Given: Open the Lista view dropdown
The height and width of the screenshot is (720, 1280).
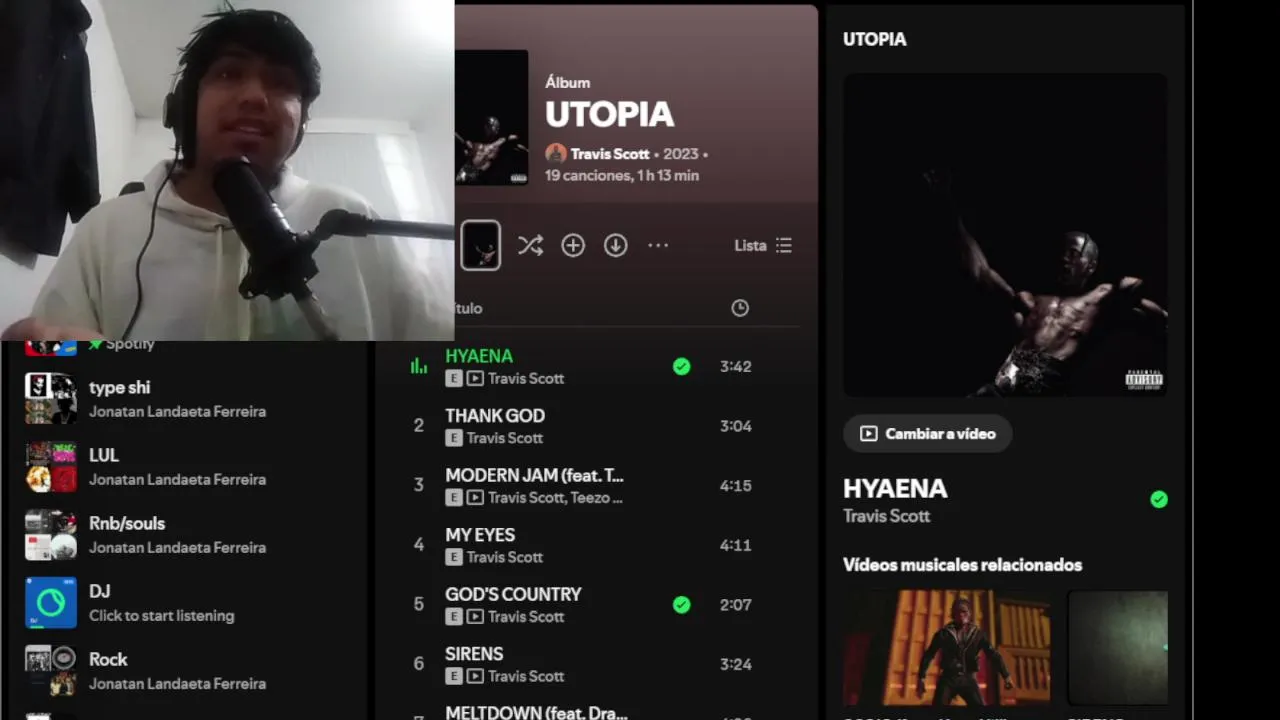Looking at the screenshot, I should click(x=763, y=245).
